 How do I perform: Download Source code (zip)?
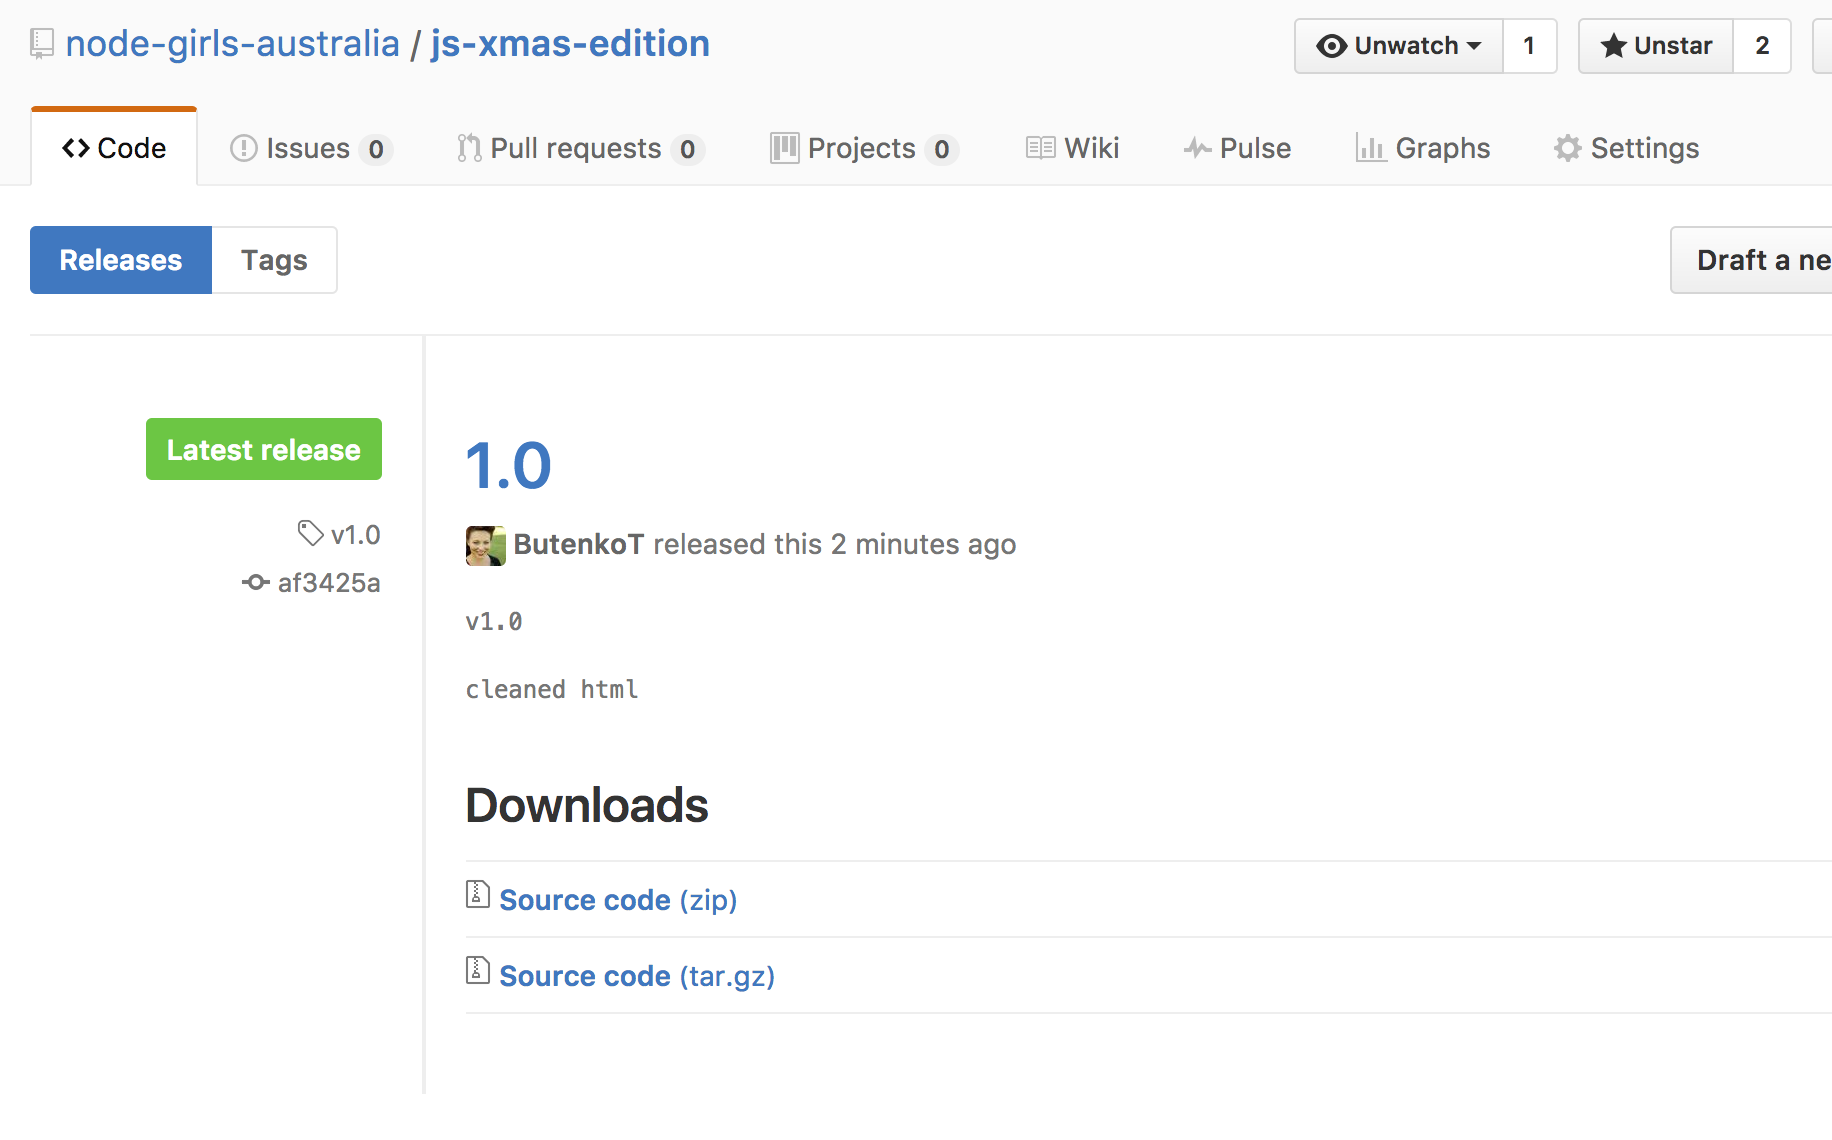pos(618,900)
